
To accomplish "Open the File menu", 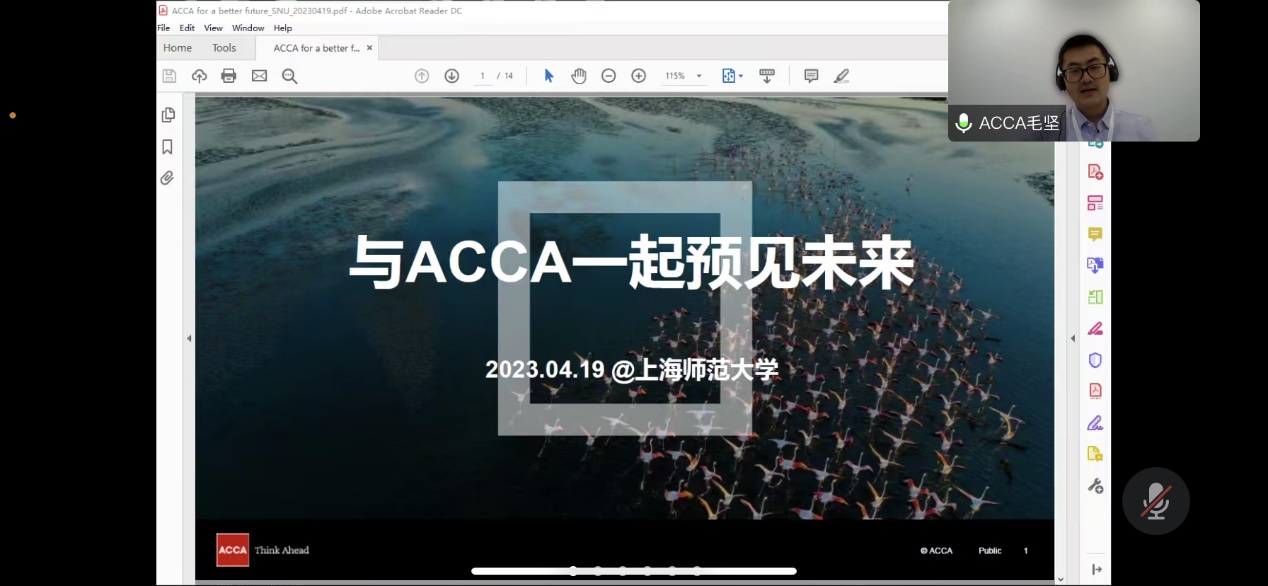I will click(x=164, y=28).
